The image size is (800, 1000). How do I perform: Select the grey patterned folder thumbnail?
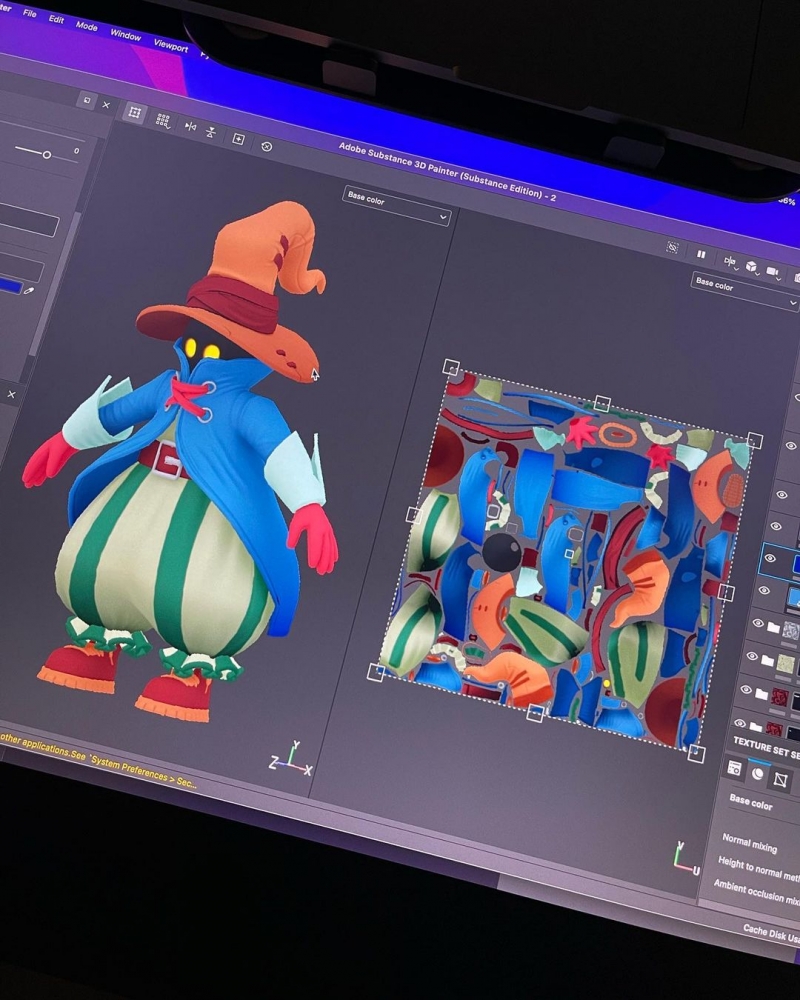(791, 632)
